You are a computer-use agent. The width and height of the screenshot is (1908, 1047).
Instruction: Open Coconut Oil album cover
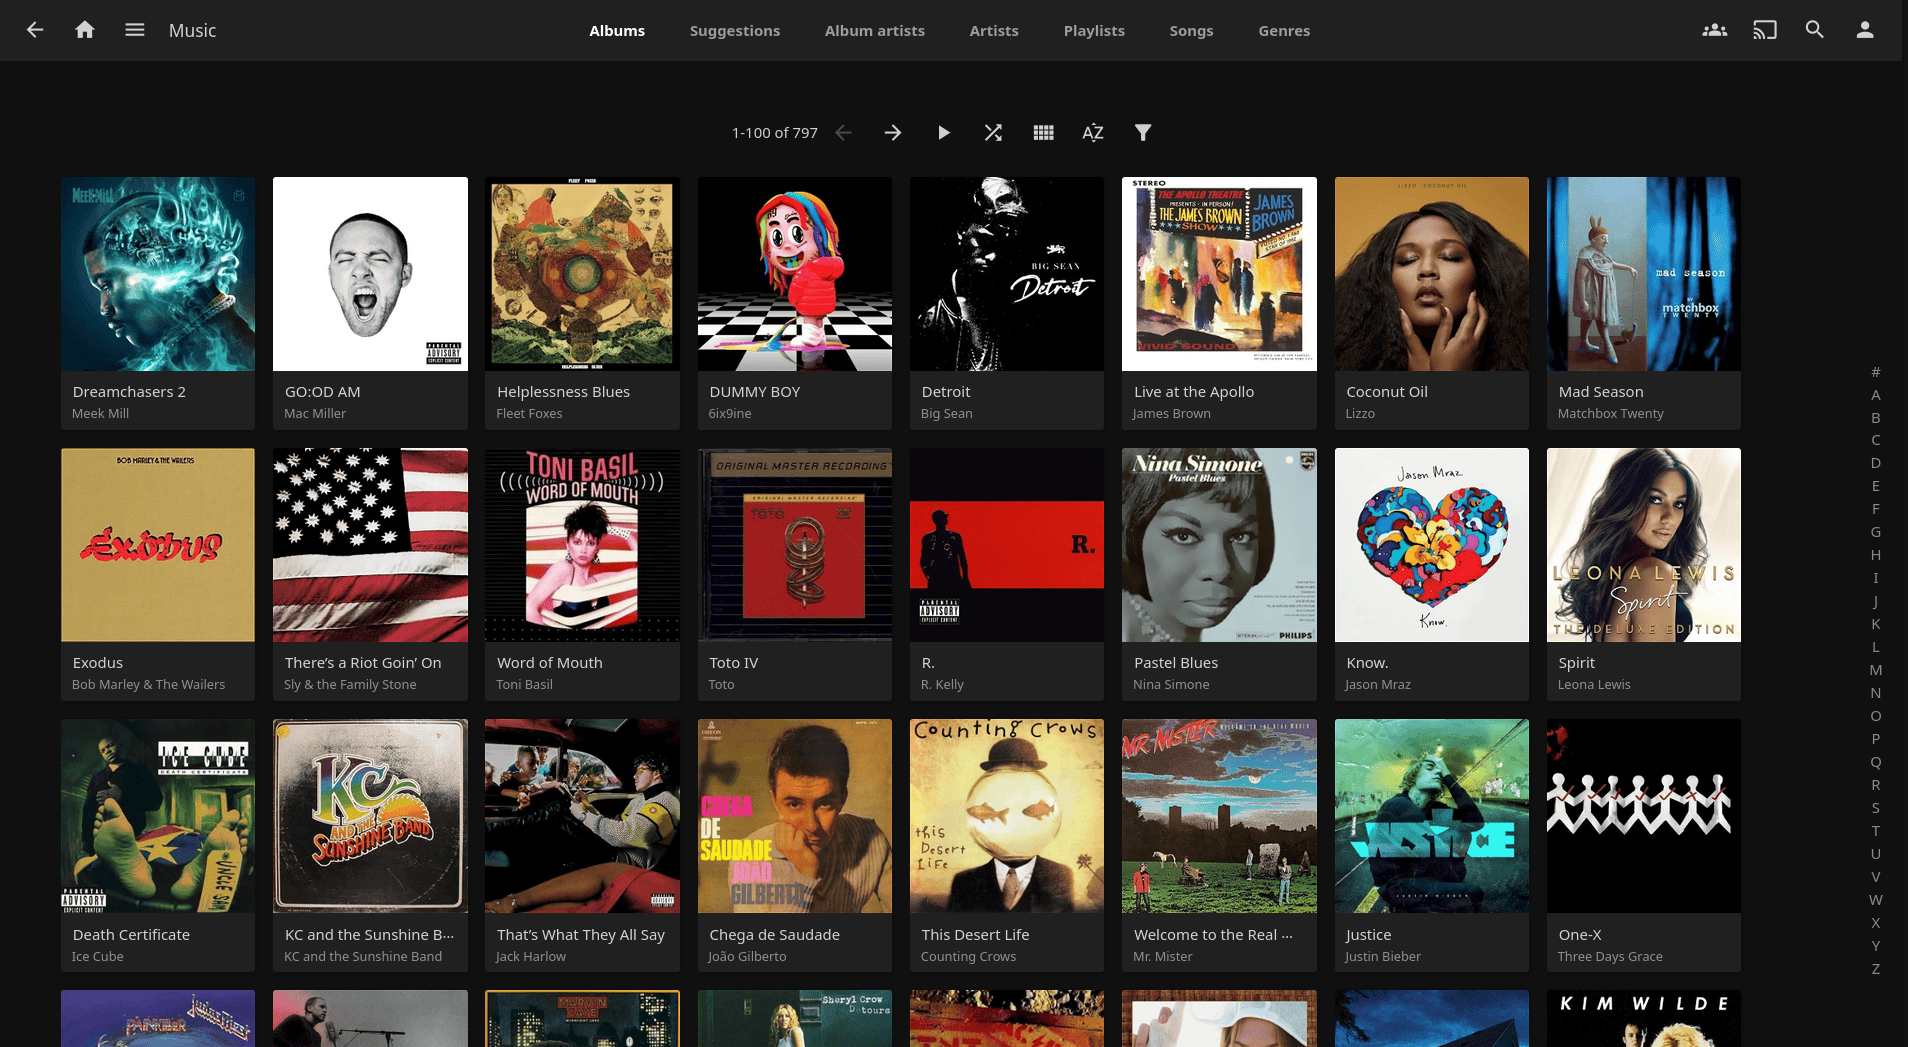click(1432, 274)
